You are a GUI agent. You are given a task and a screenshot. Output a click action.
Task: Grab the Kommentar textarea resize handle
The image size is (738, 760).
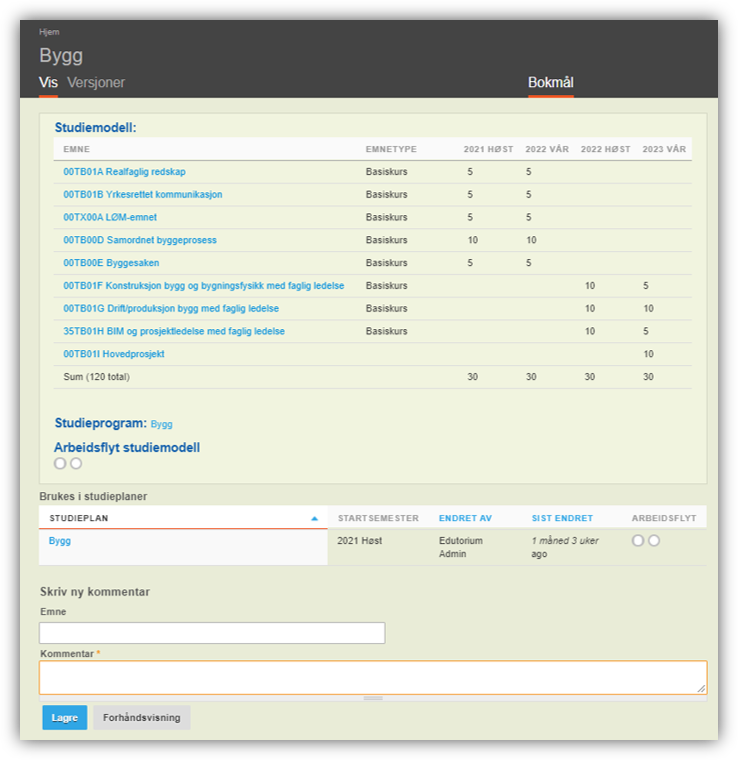pyautogui.click(x=701, y=688)
